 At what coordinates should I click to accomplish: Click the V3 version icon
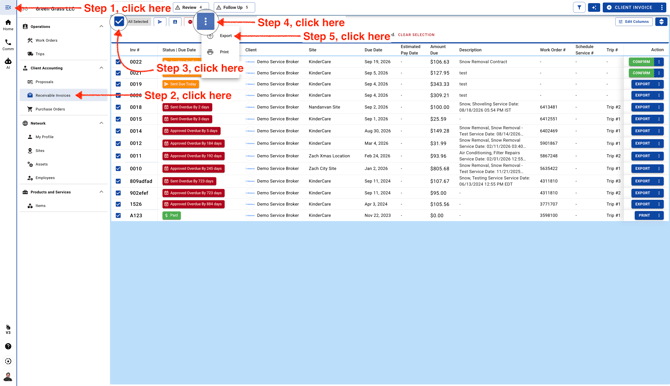pyautogui.click(x=8, y=329)
